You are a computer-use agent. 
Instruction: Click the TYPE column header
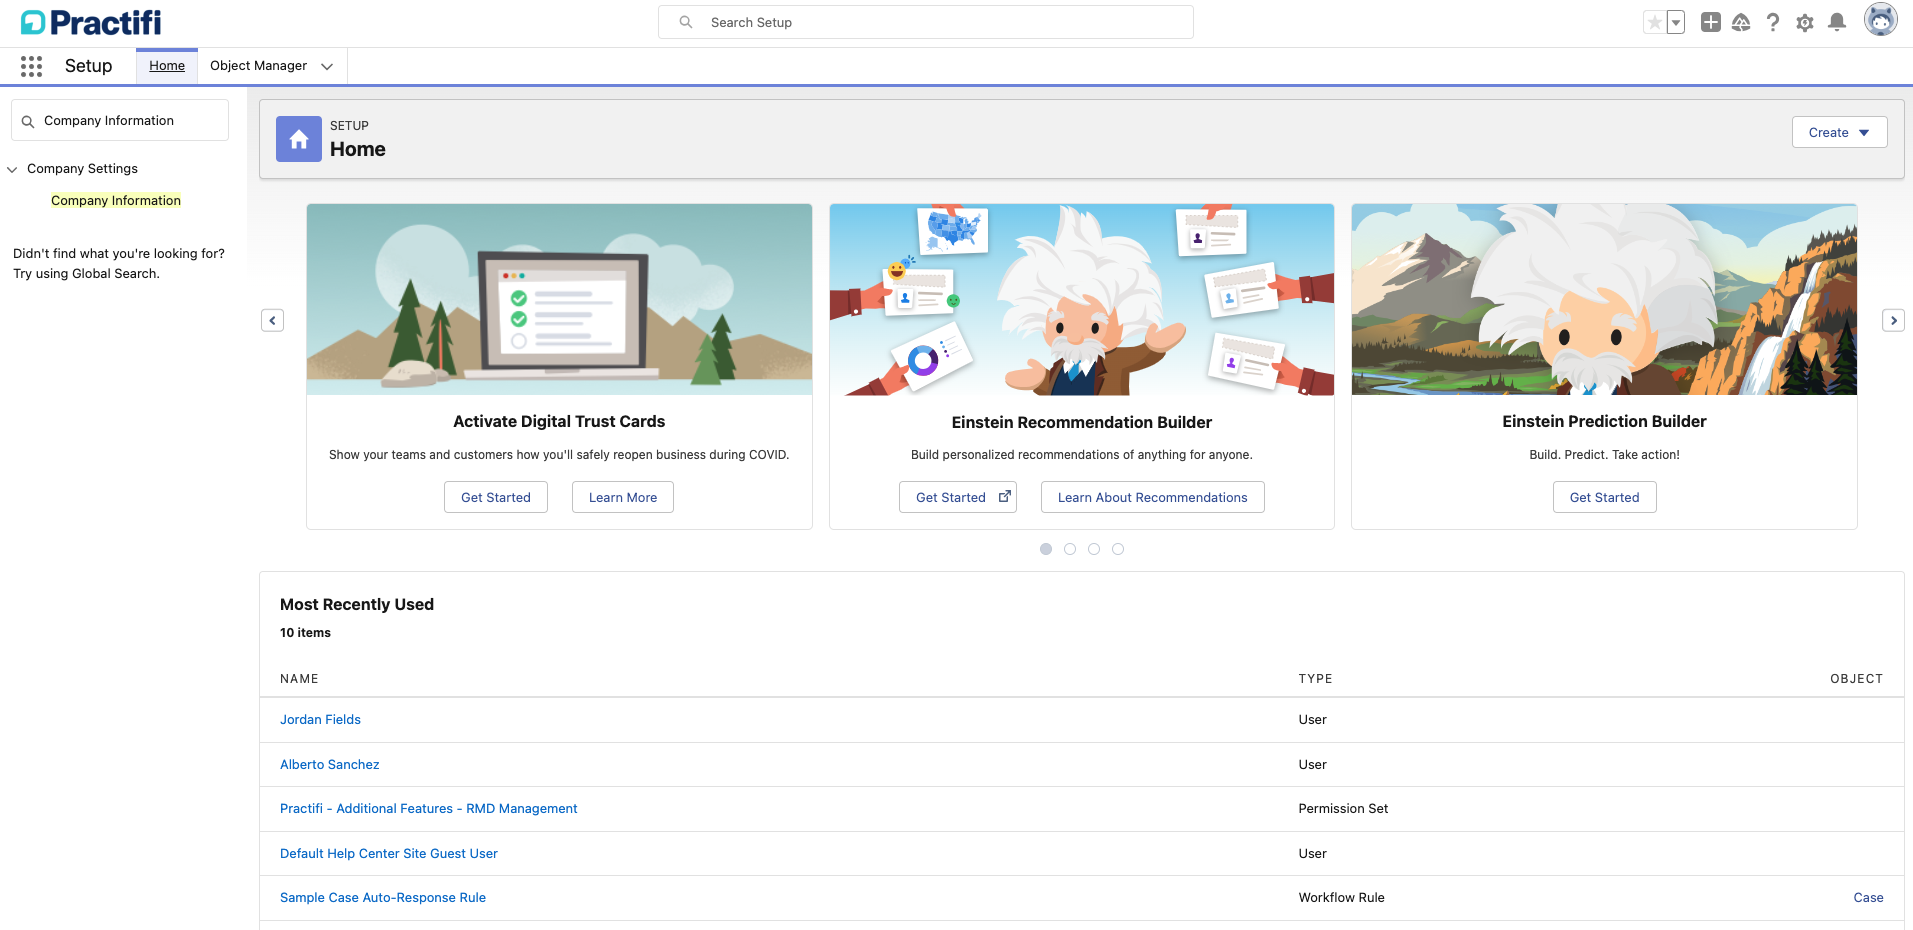(1315, 679)
